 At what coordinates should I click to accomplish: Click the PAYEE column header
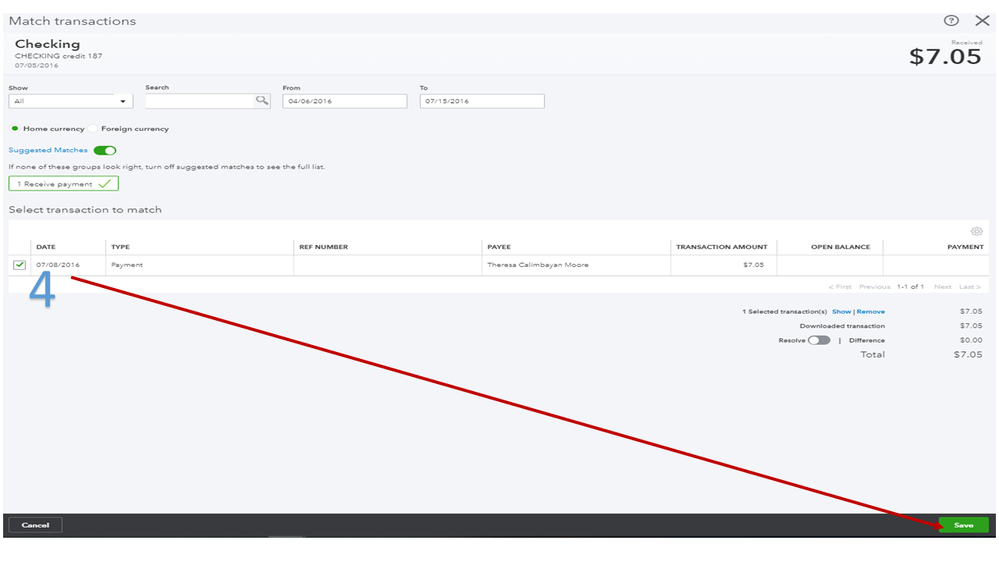coord(499,247)
